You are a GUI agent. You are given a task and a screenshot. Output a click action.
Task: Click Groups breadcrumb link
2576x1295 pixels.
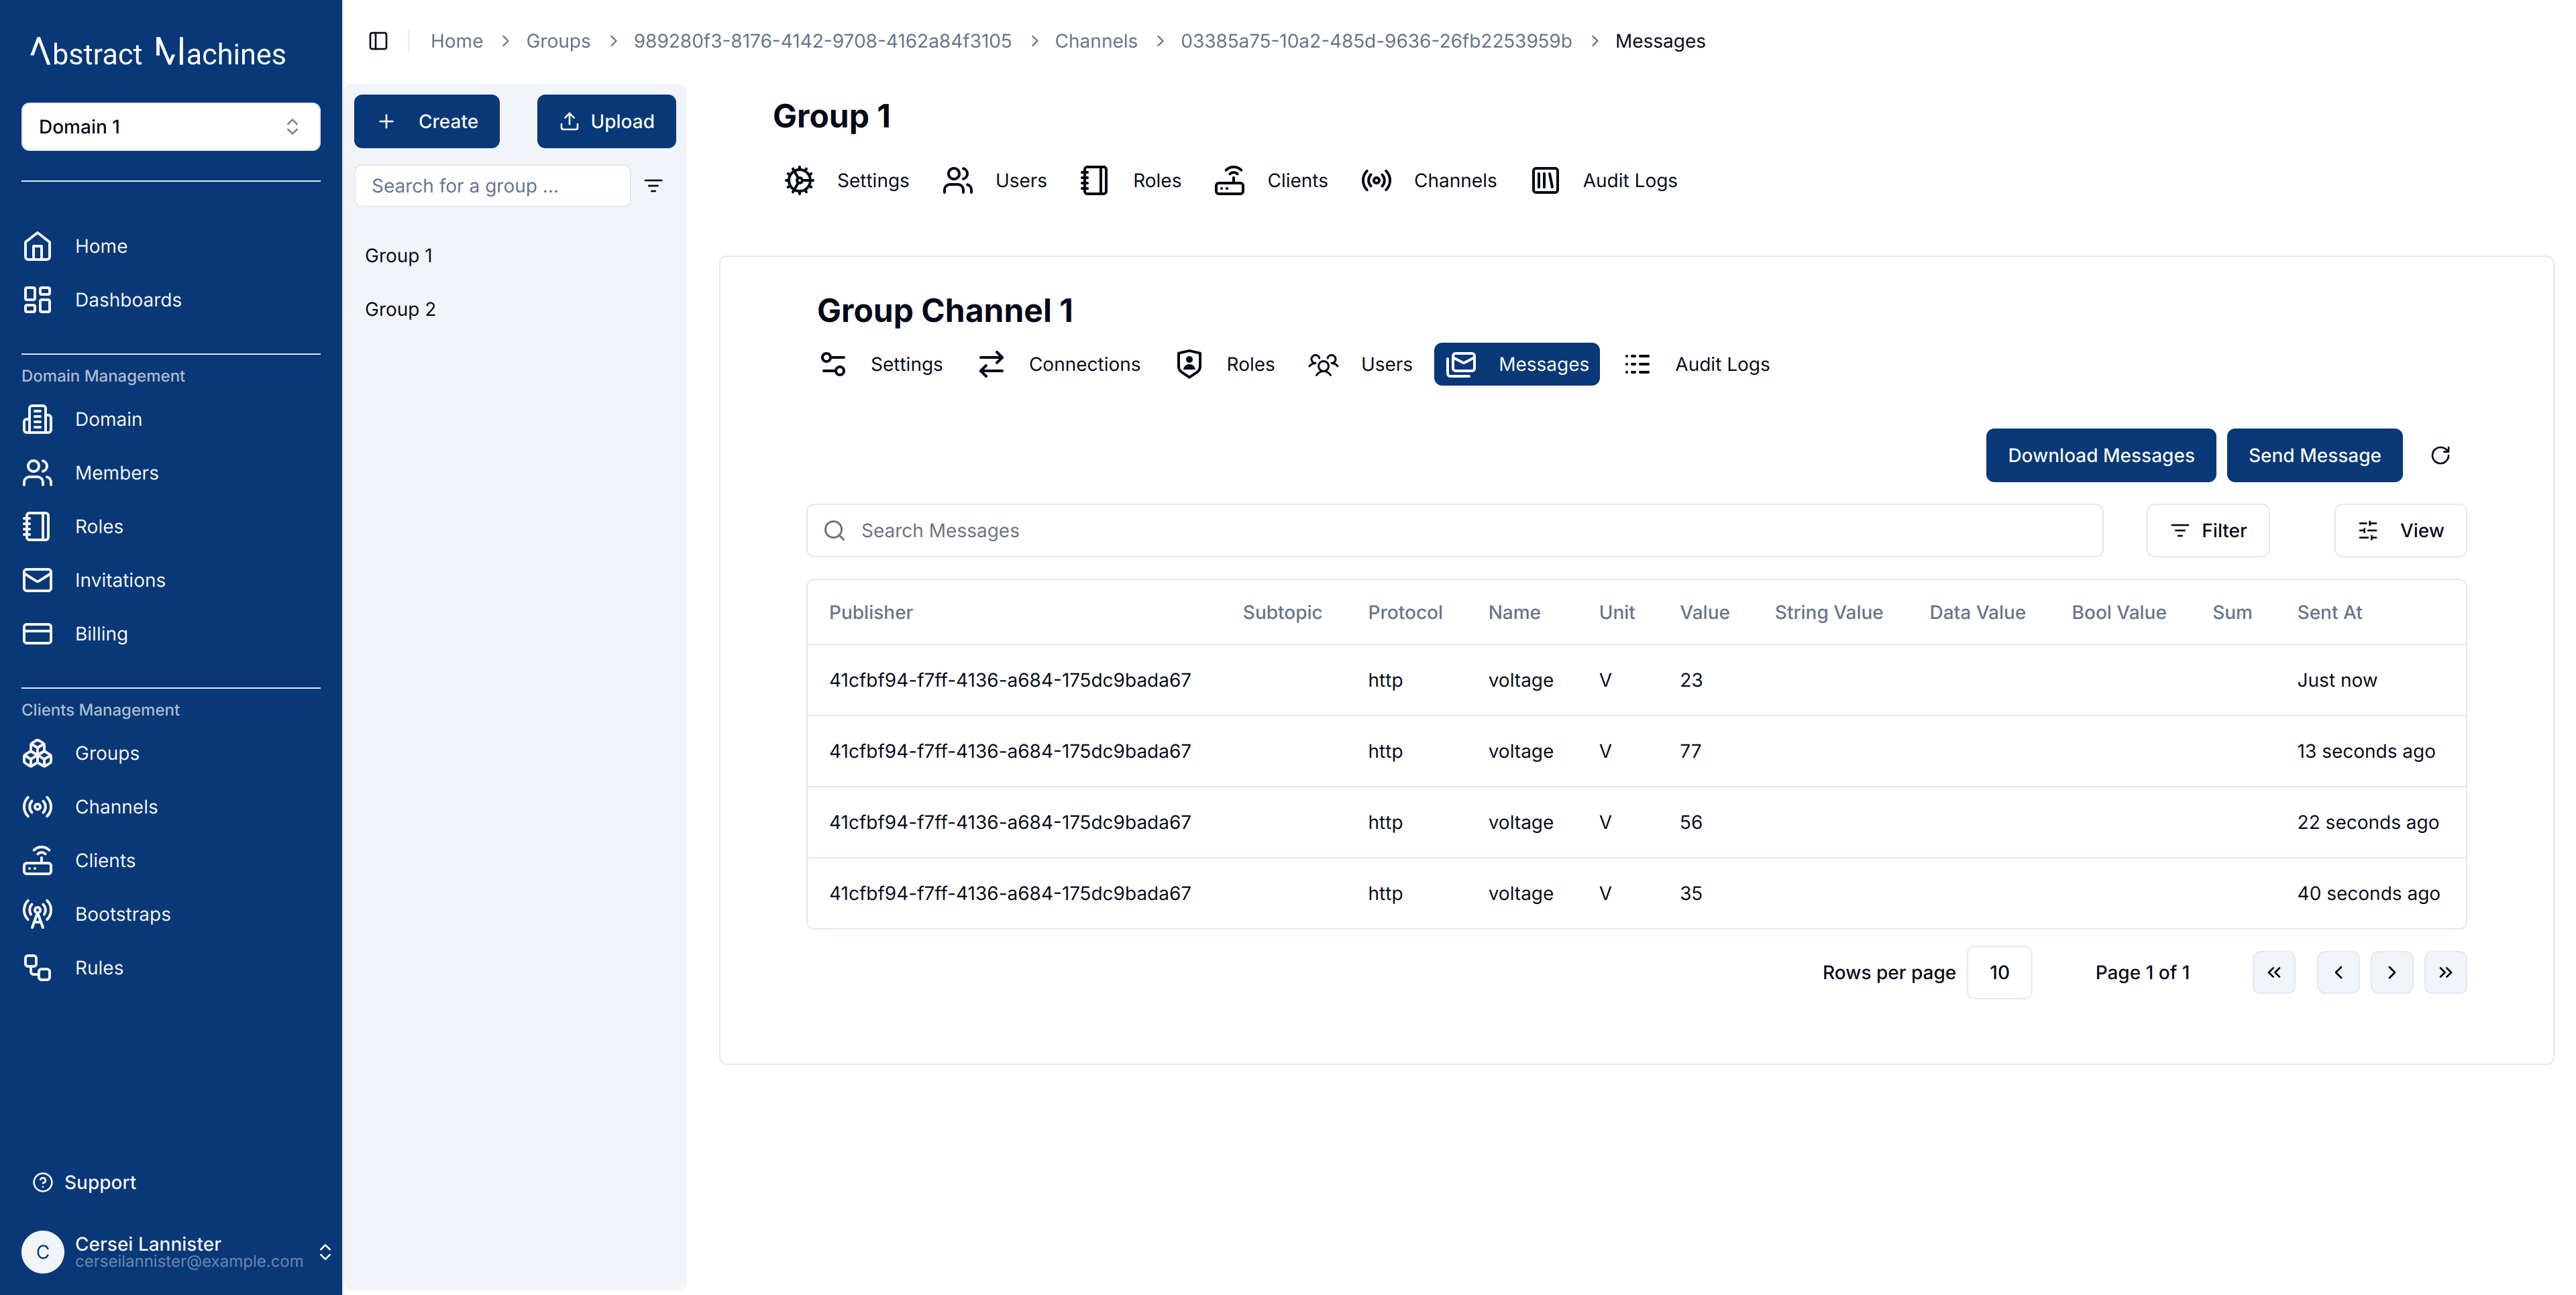[558, 41]
